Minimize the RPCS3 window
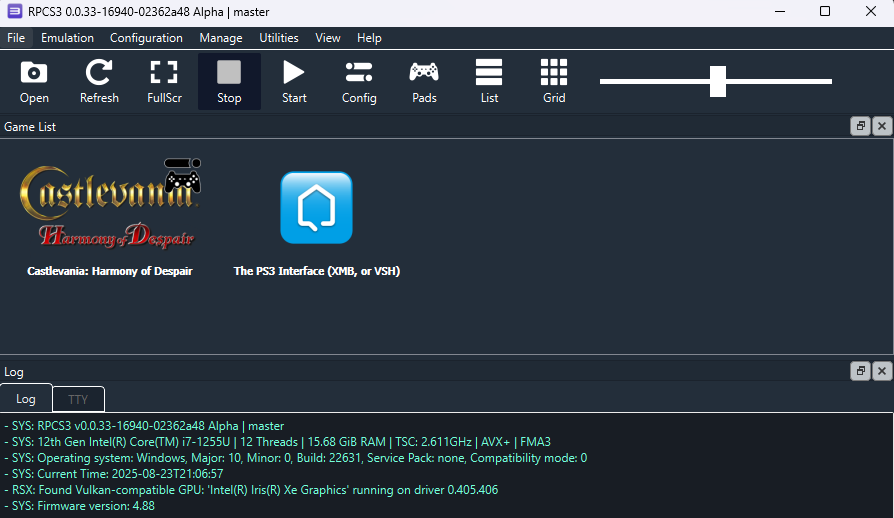The image size is (894, 518). click(780, 11)
